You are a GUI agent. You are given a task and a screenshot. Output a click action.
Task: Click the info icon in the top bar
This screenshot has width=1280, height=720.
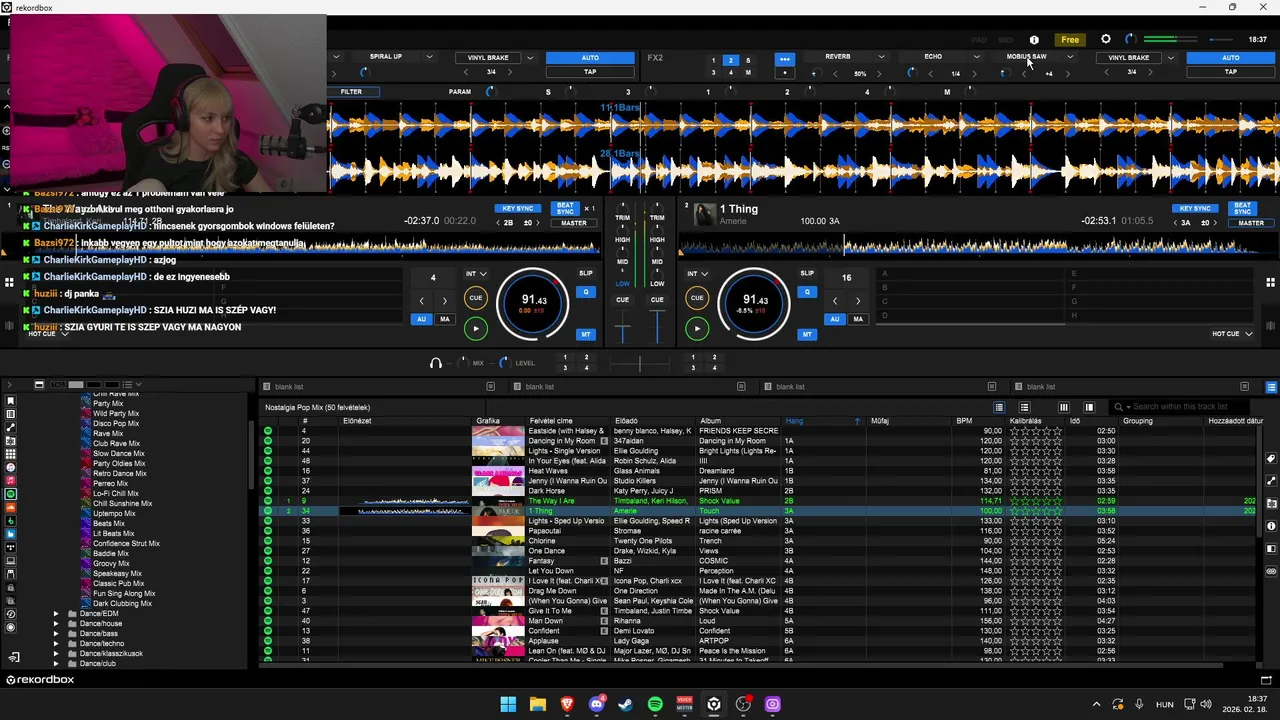click(x=1034, y=40)
